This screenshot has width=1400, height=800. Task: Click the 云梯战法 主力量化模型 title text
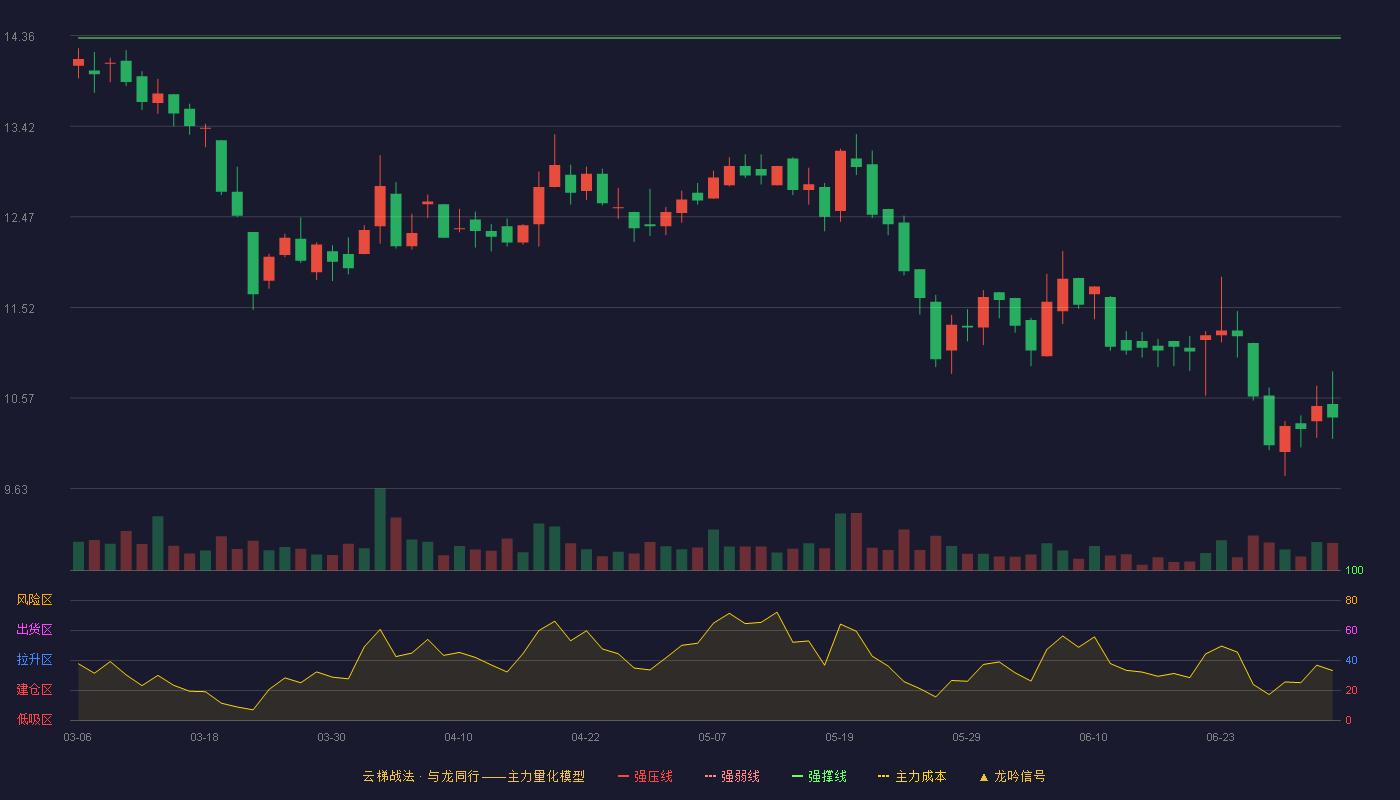tap(473, 776)
